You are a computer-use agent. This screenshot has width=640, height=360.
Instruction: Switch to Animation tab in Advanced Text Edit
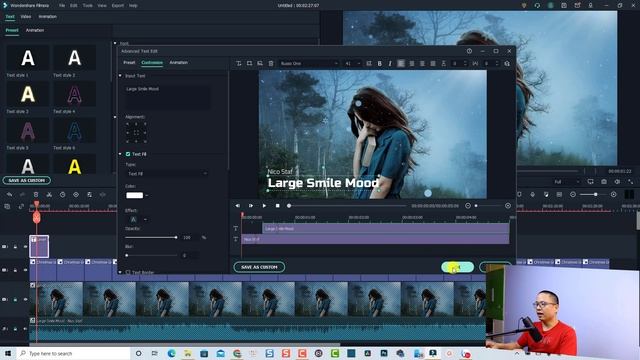(x=178, y=62)
